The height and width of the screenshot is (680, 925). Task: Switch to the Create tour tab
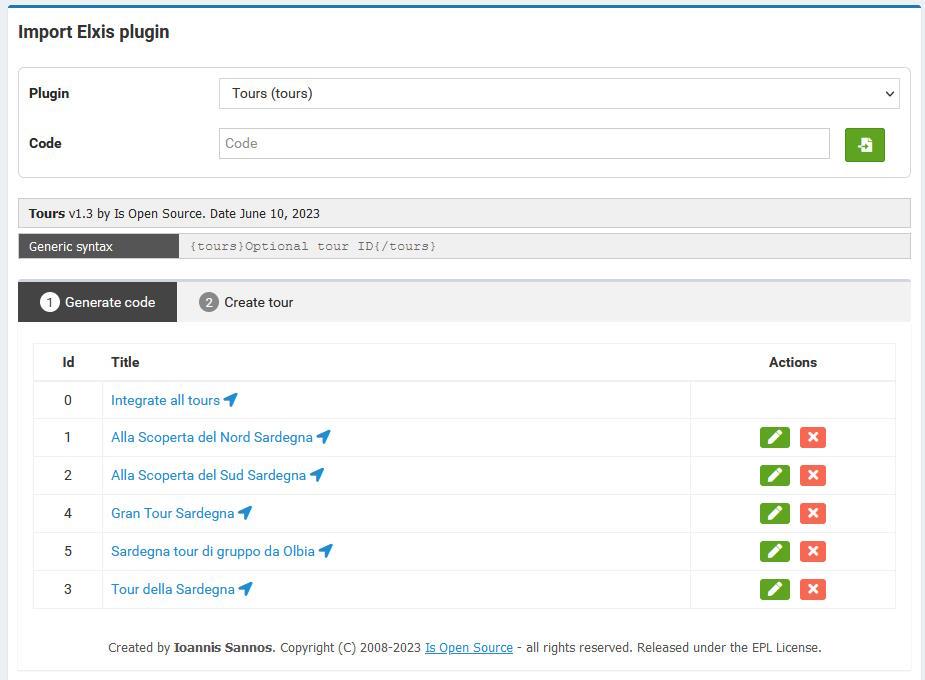point(246,302)
